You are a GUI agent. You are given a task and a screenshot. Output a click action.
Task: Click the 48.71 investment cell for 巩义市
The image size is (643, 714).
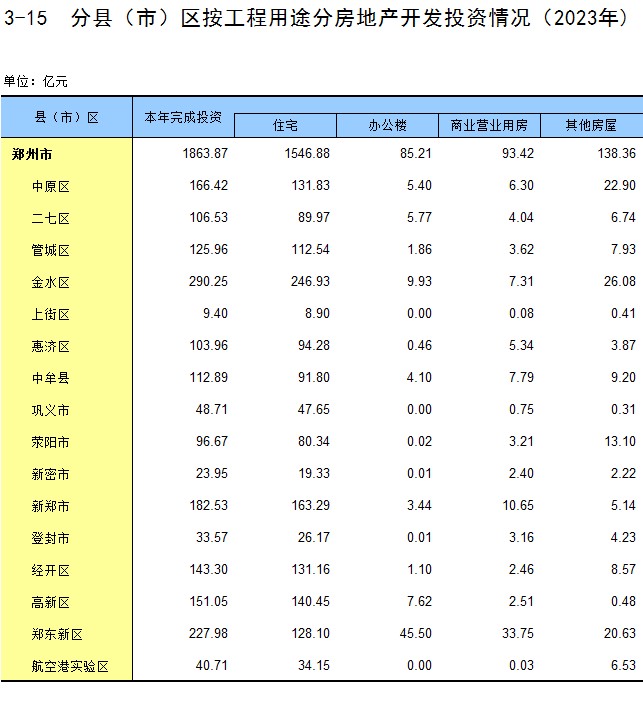(210, 410)
